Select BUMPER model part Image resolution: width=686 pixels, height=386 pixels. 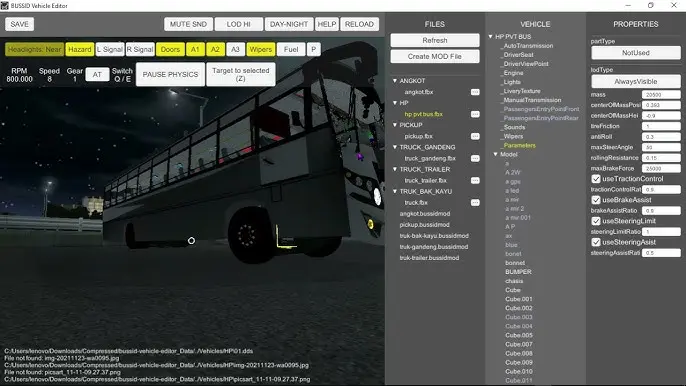[x=518, y=272]
